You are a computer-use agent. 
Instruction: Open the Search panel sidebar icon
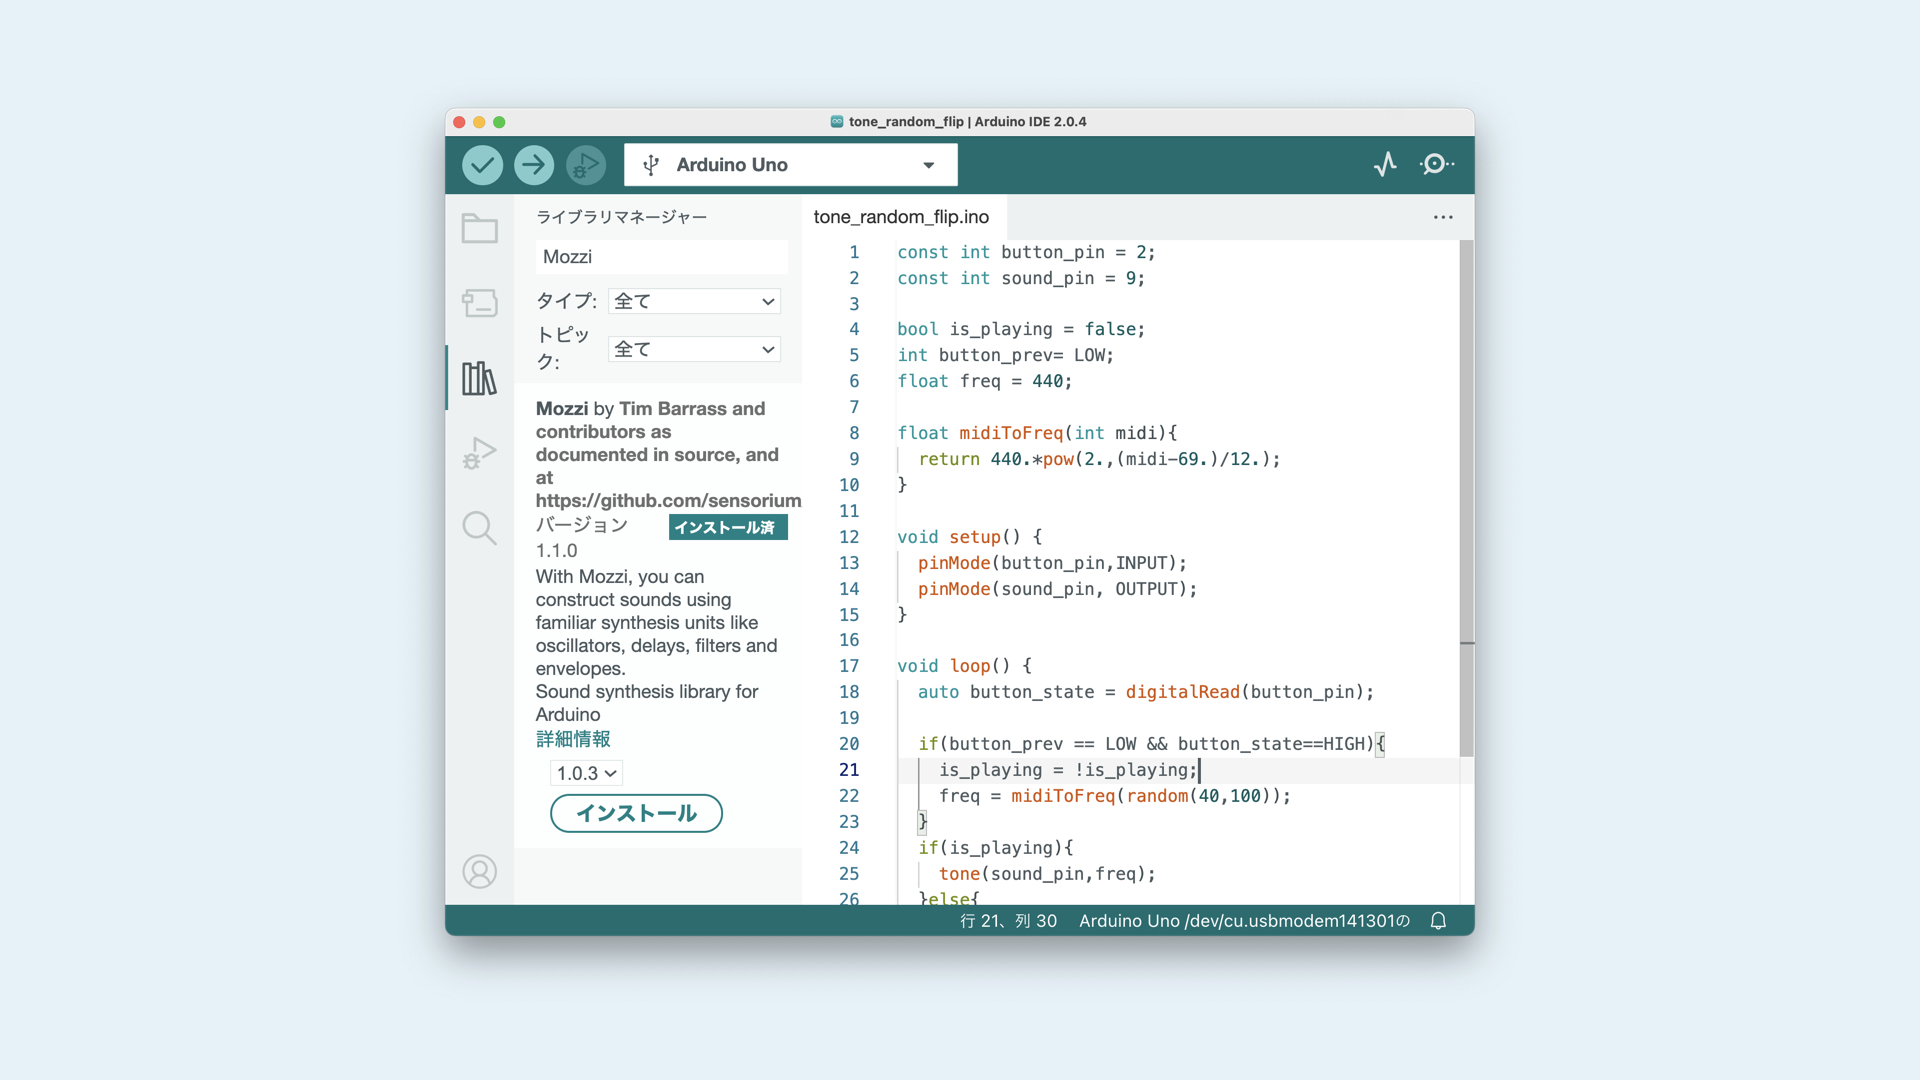480,527
